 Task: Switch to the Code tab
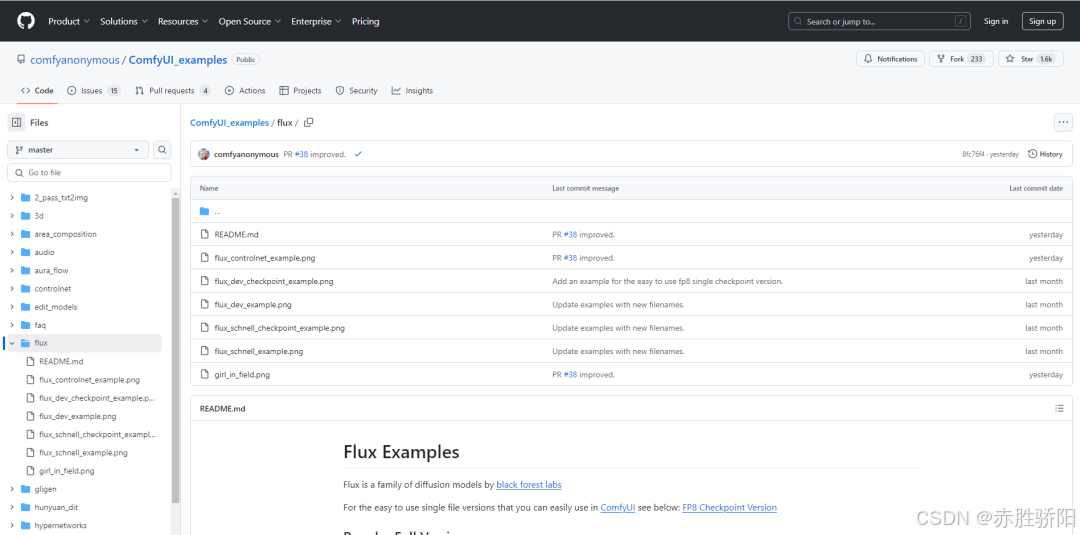(x=37, y=90)
